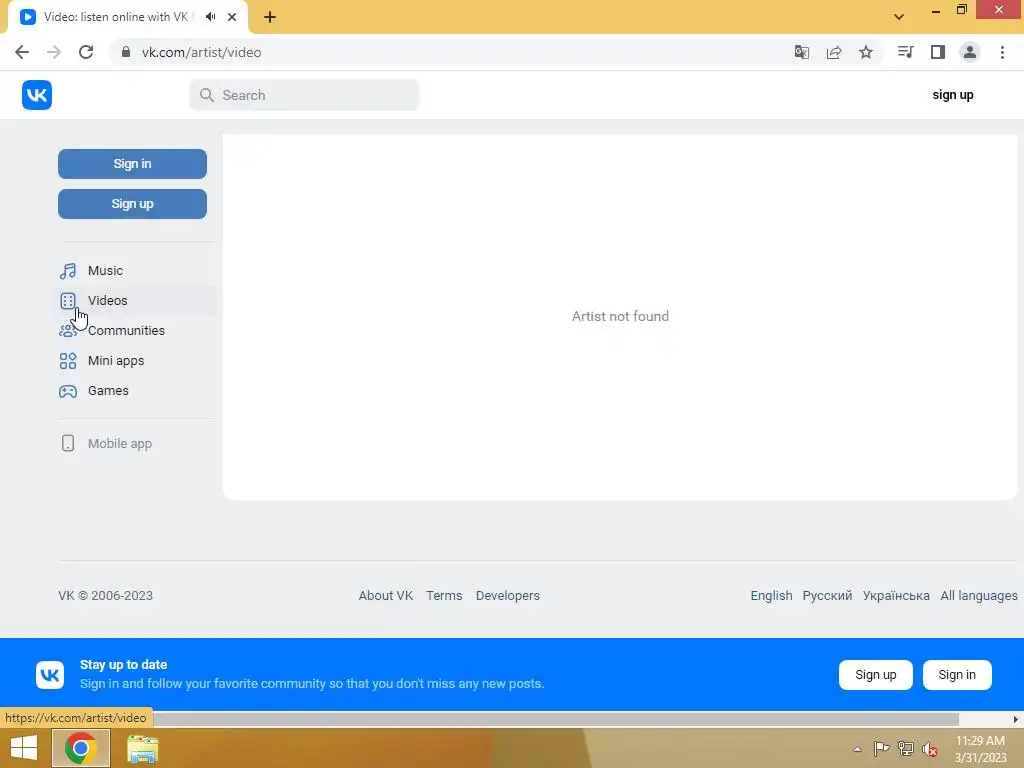This screenshot has height=768, width=1024.
Task: Click banner Sign in button
Action: coord(957,675)
